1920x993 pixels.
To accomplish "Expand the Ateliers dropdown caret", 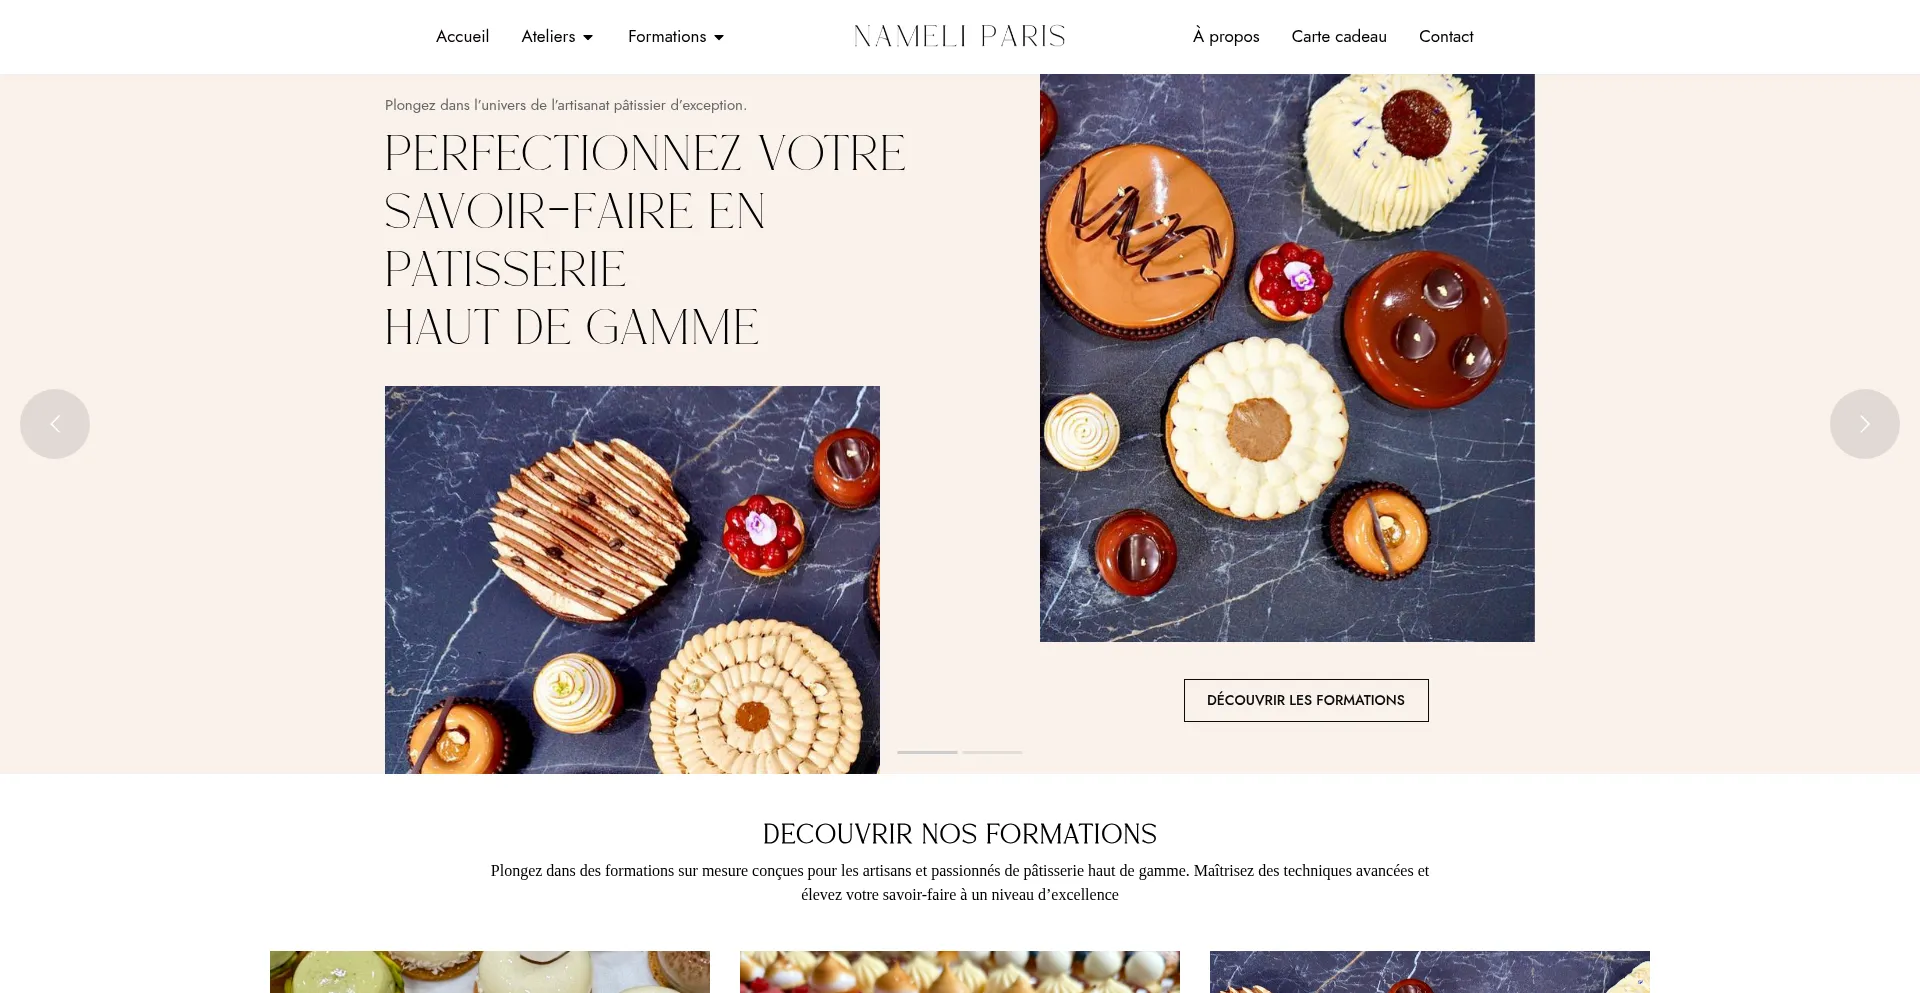I will click(x=588, y=37).
